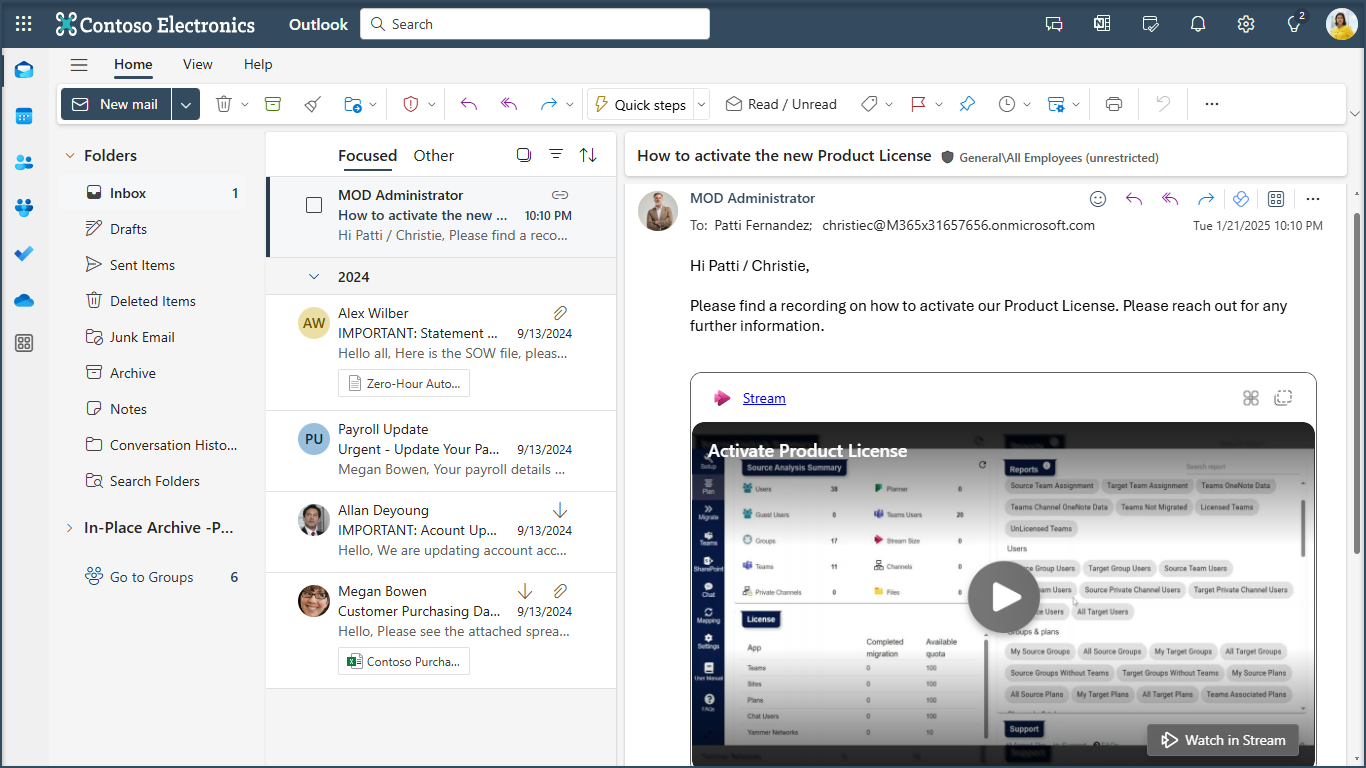Image resolution: width=1366 pixels, height=768 pixels.
Task: Open the Teams app in the left rail
Action: pos(24,208)
